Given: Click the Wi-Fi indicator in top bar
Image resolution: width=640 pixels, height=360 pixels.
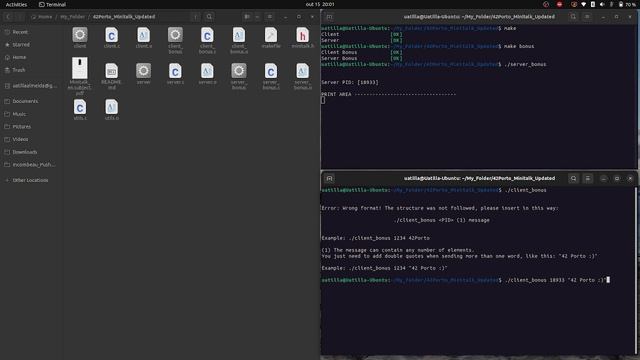Looking at the screenshot, I should pyautogui.click(x=584, y=4).
